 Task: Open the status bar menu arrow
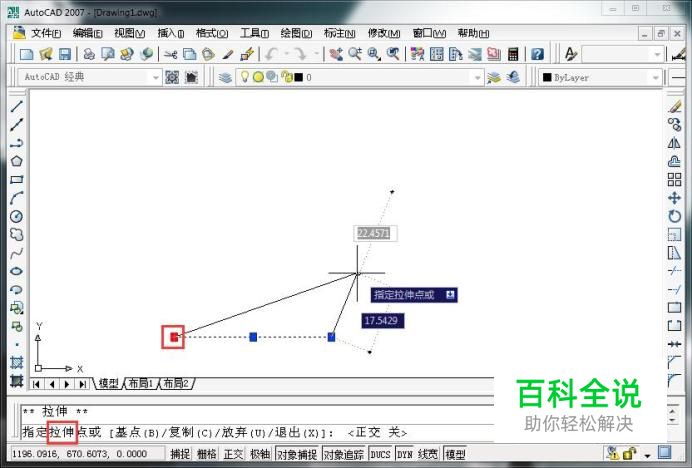tap(647, 455)
